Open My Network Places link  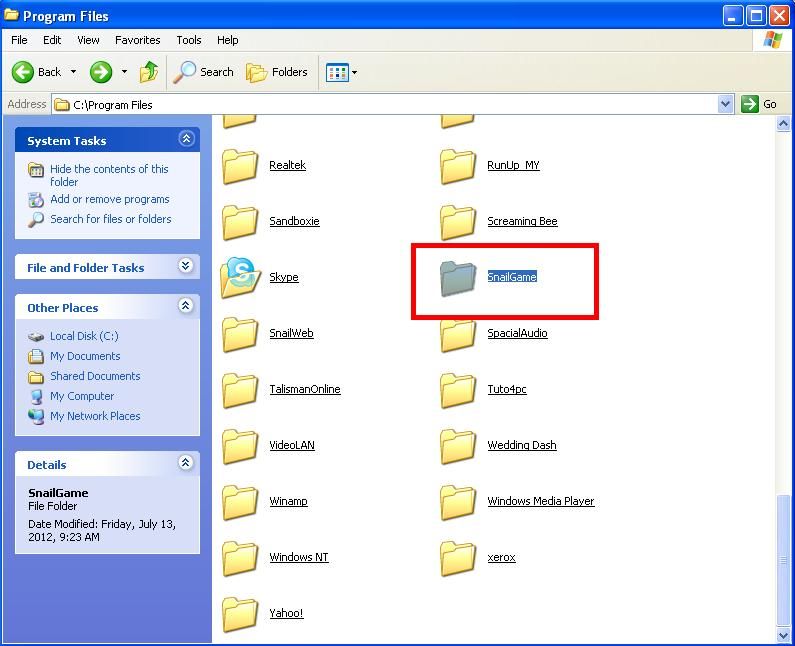point(95,416)
